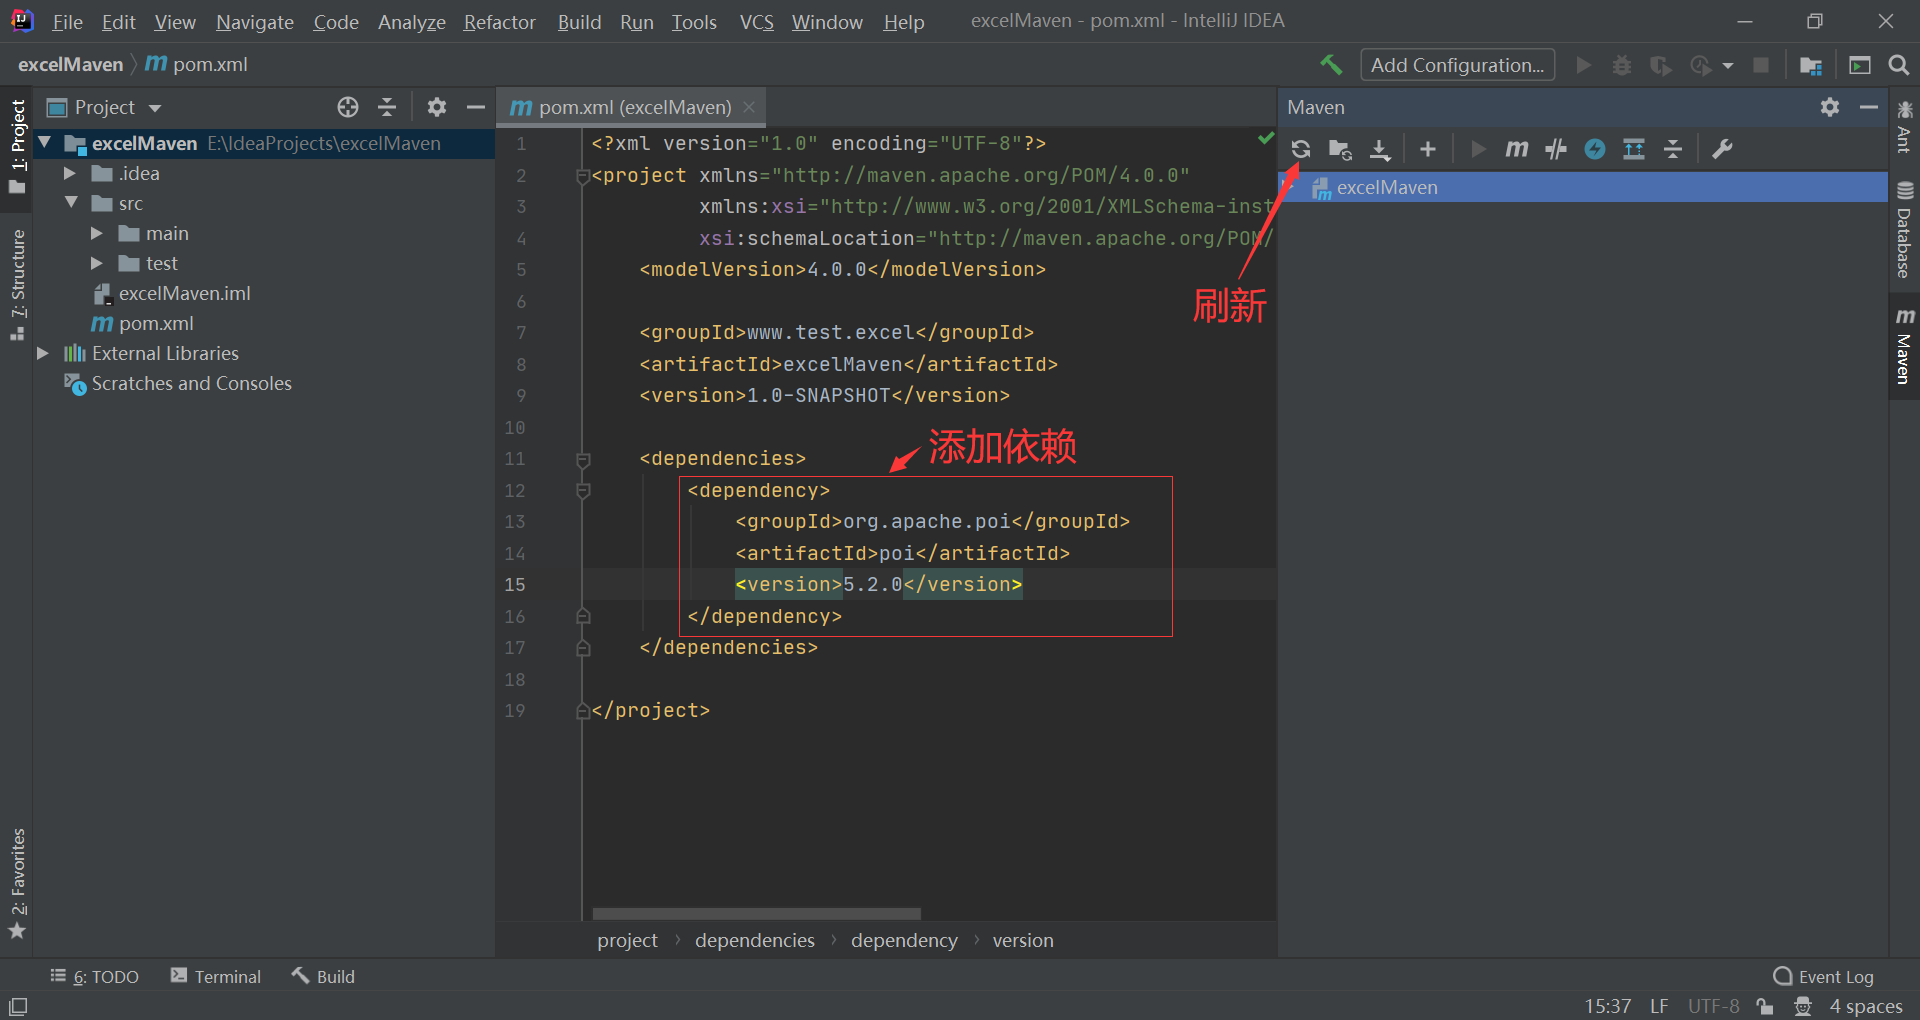
Task: Toggle the 1: Project side tab
Action: click(17, 146)
